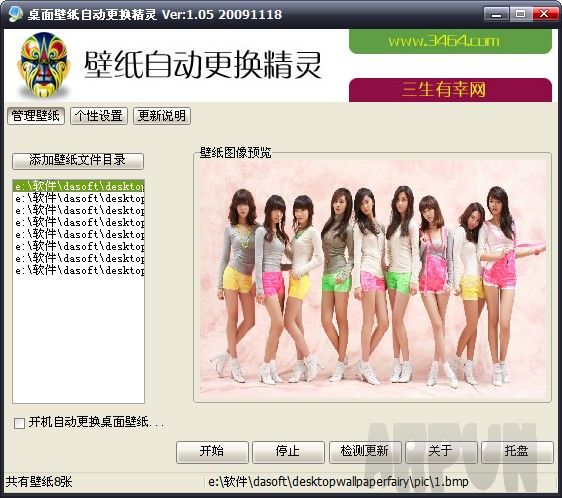Screen dimensions: 562x498
Task: Click the app icon in title bar
Action: click(x=15, y=14)
